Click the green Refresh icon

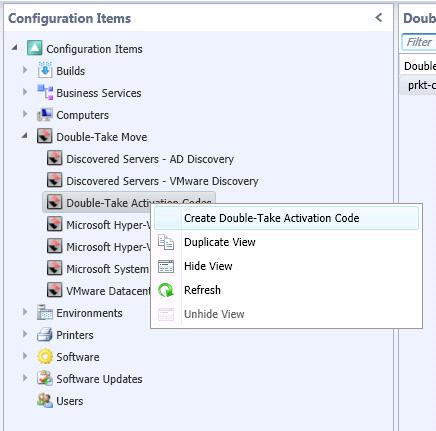pyautogui.click(x=166, y=290)
